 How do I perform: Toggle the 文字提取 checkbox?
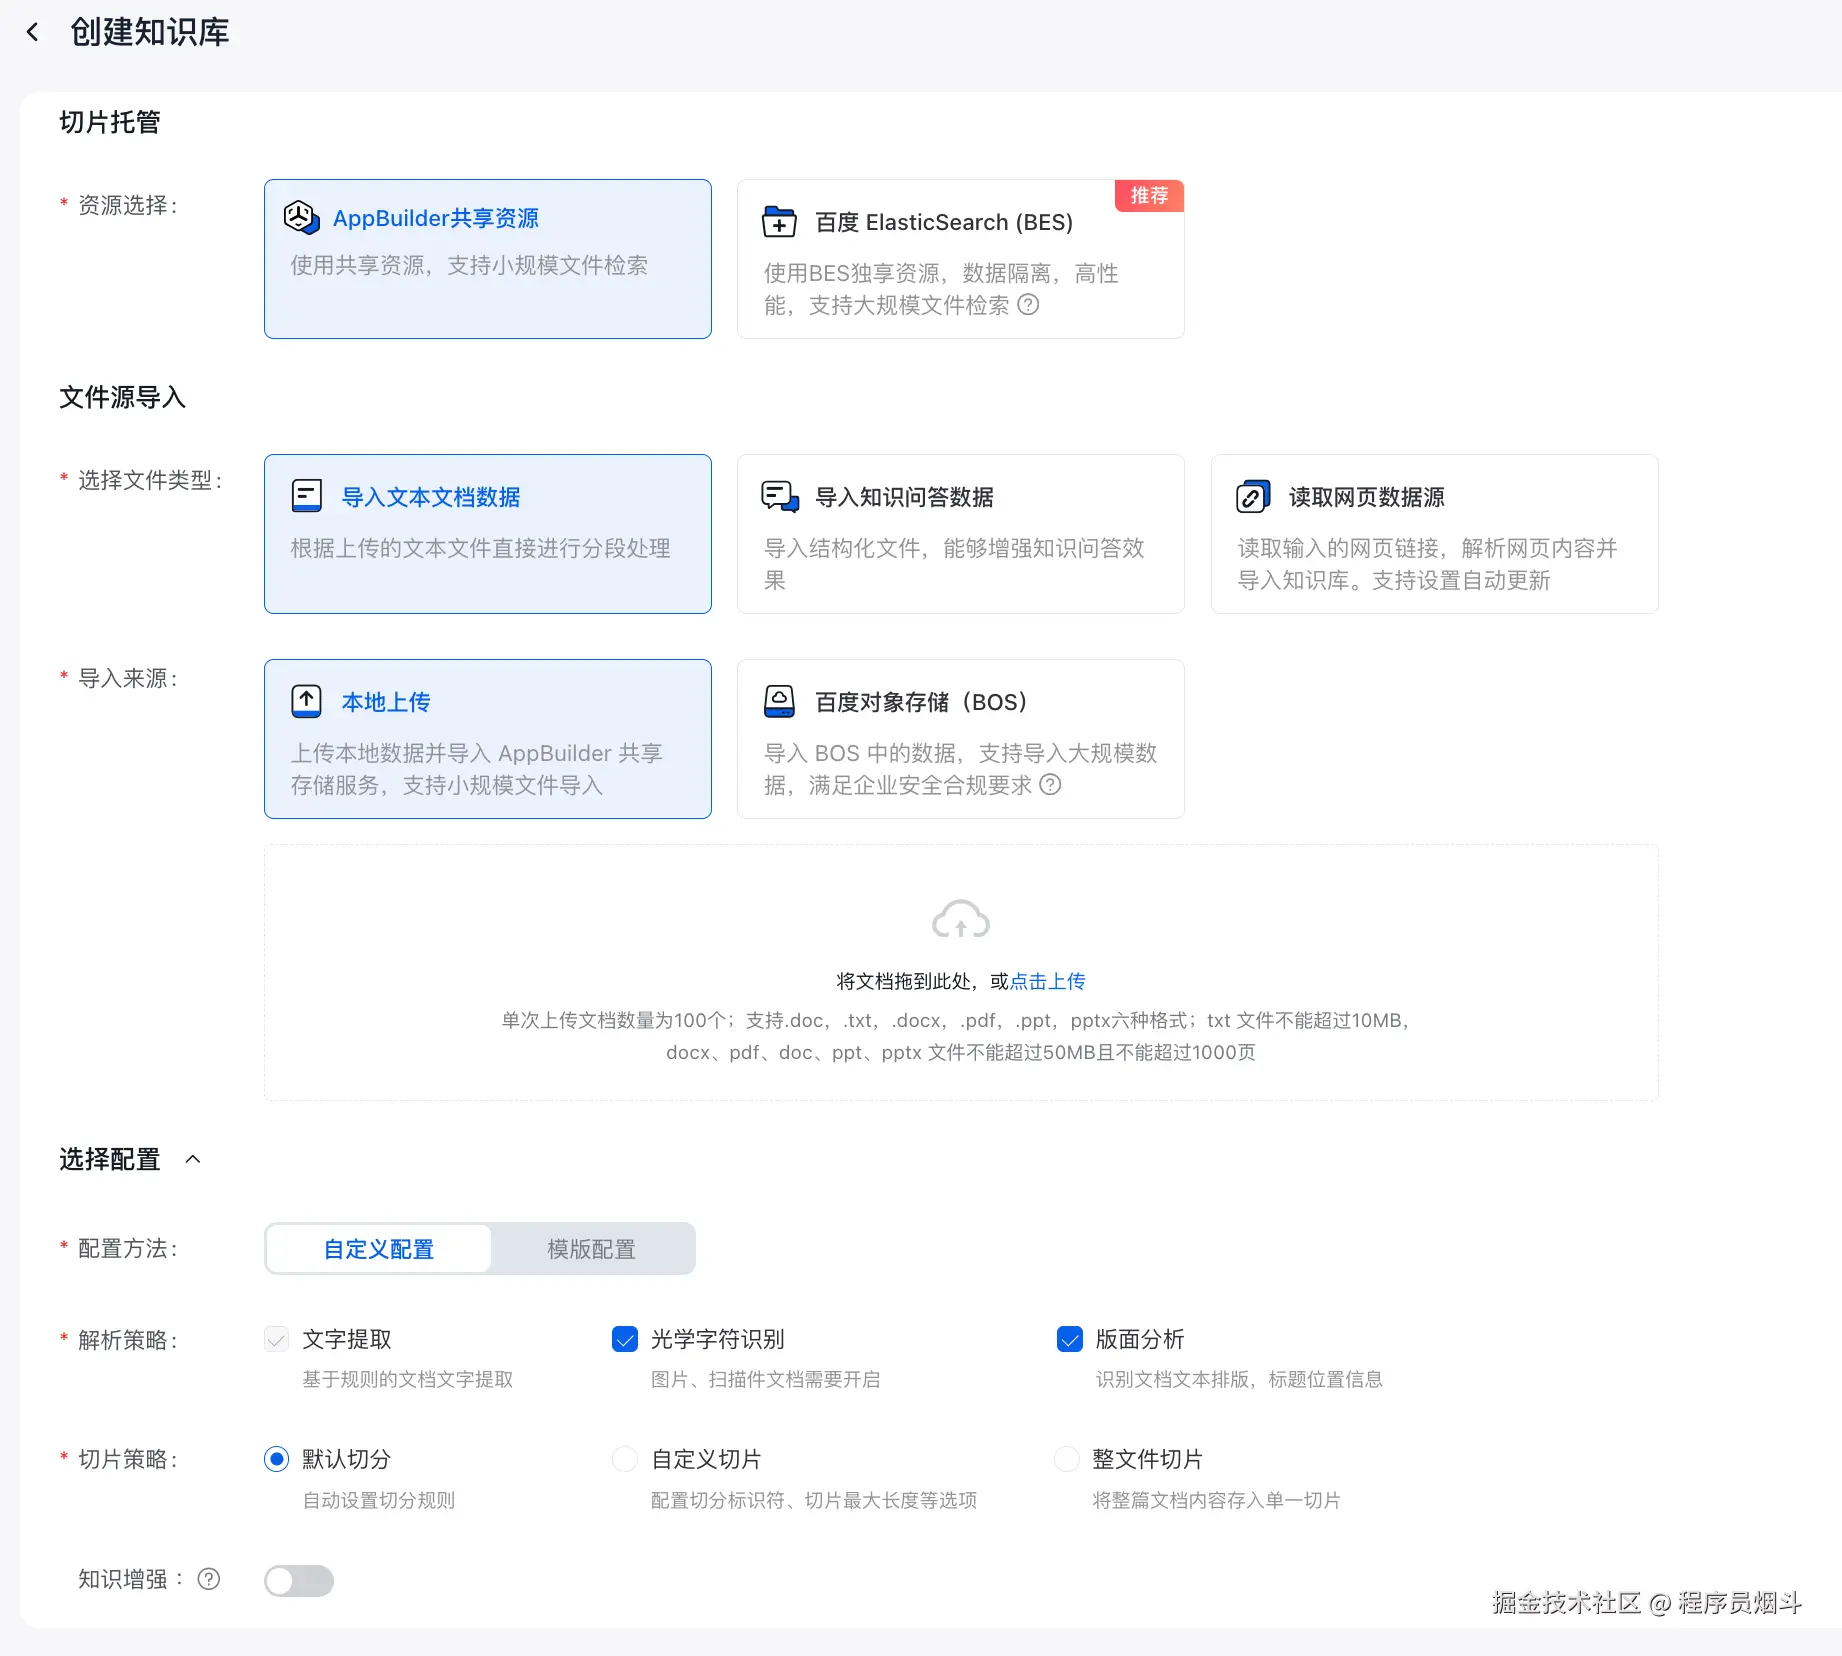pos(277,1339)
